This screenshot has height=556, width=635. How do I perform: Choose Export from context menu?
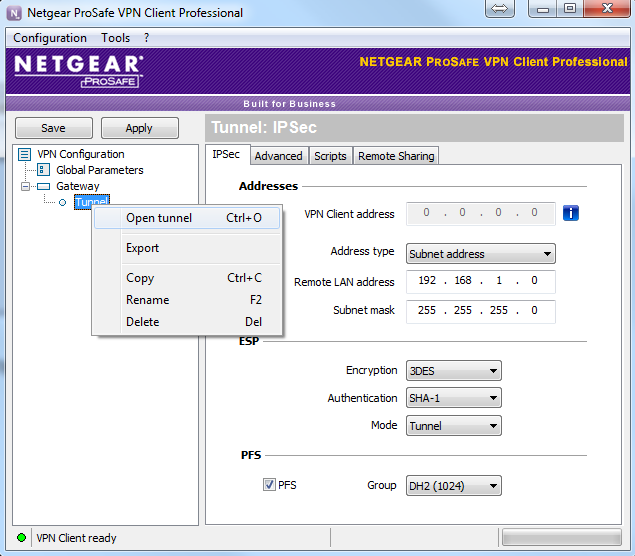tap(187, 248)
